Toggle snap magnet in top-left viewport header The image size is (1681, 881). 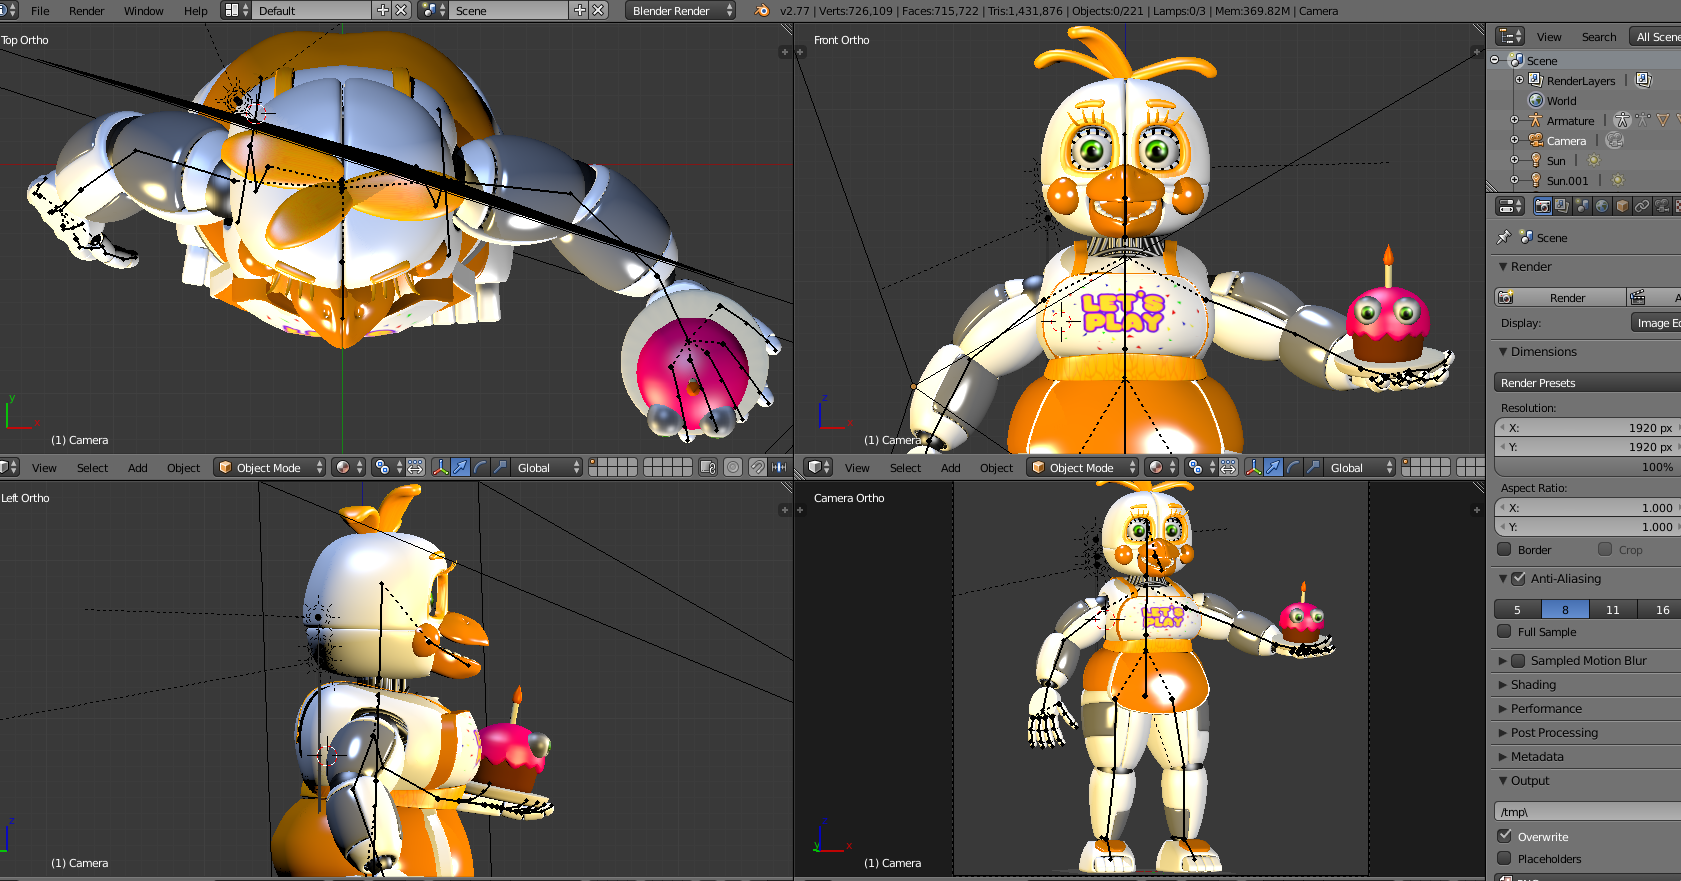pos(757,467)
